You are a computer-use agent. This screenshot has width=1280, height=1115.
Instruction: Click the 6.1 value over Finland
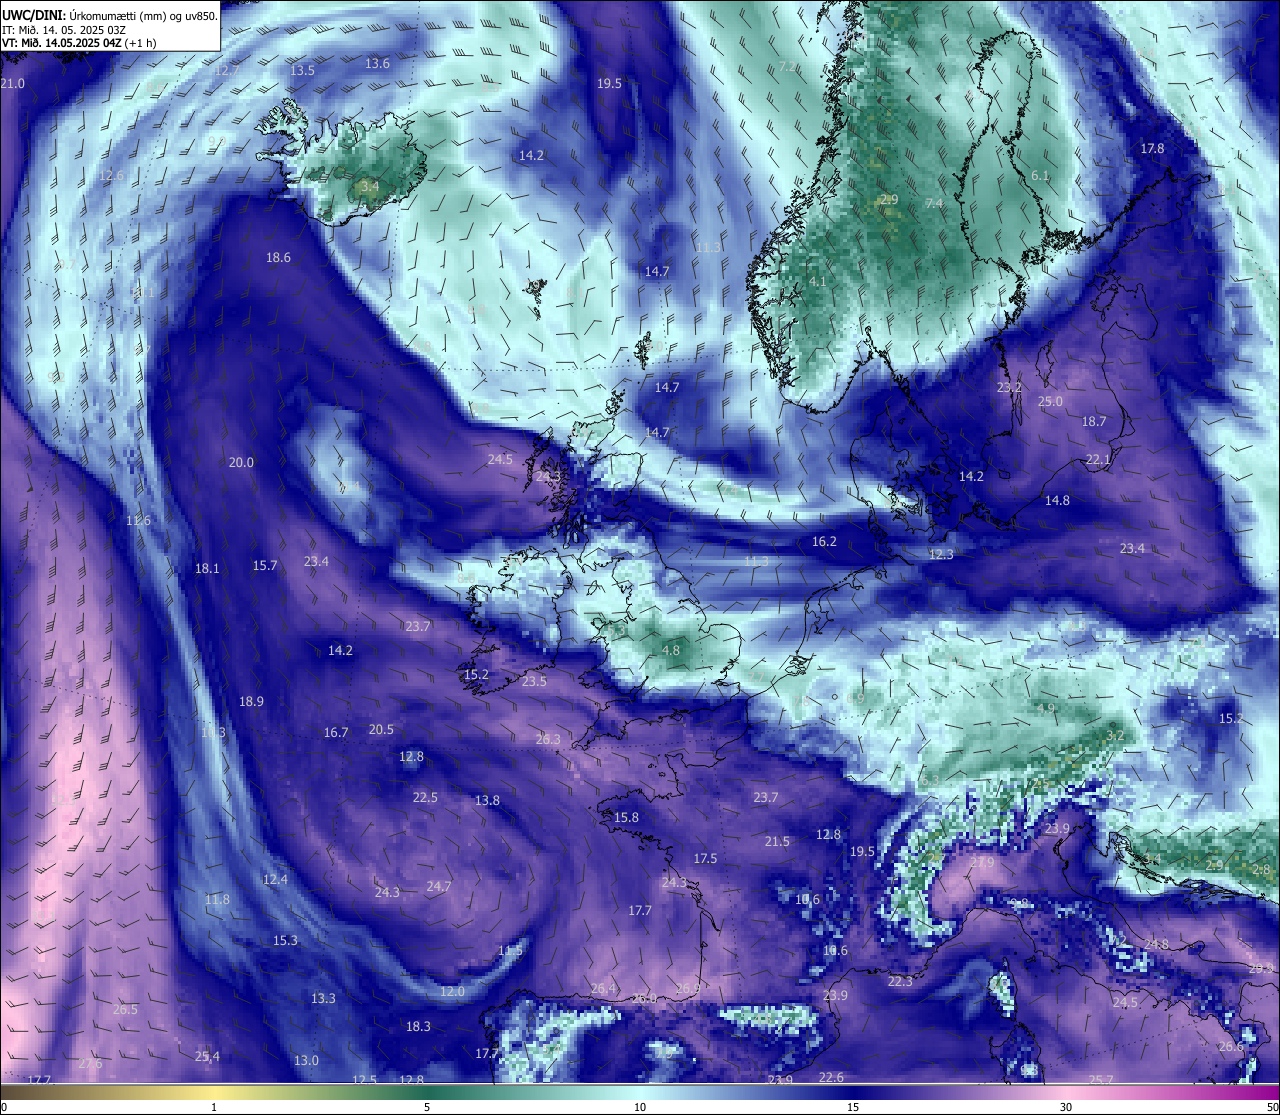1040,176
